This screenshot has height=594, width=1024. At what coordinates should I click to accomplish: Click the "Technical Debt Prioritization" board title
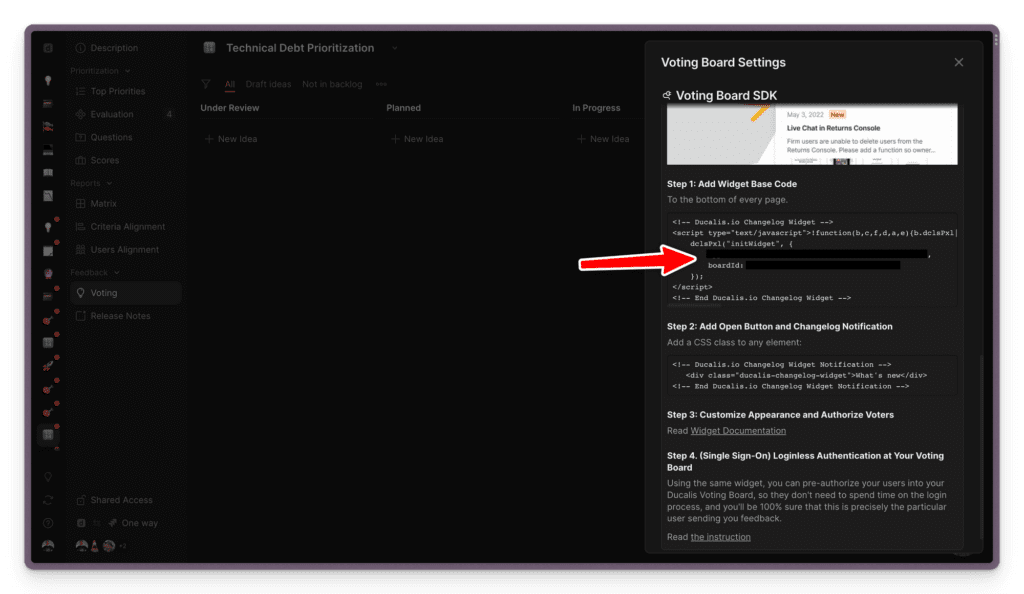pos(300,48)
